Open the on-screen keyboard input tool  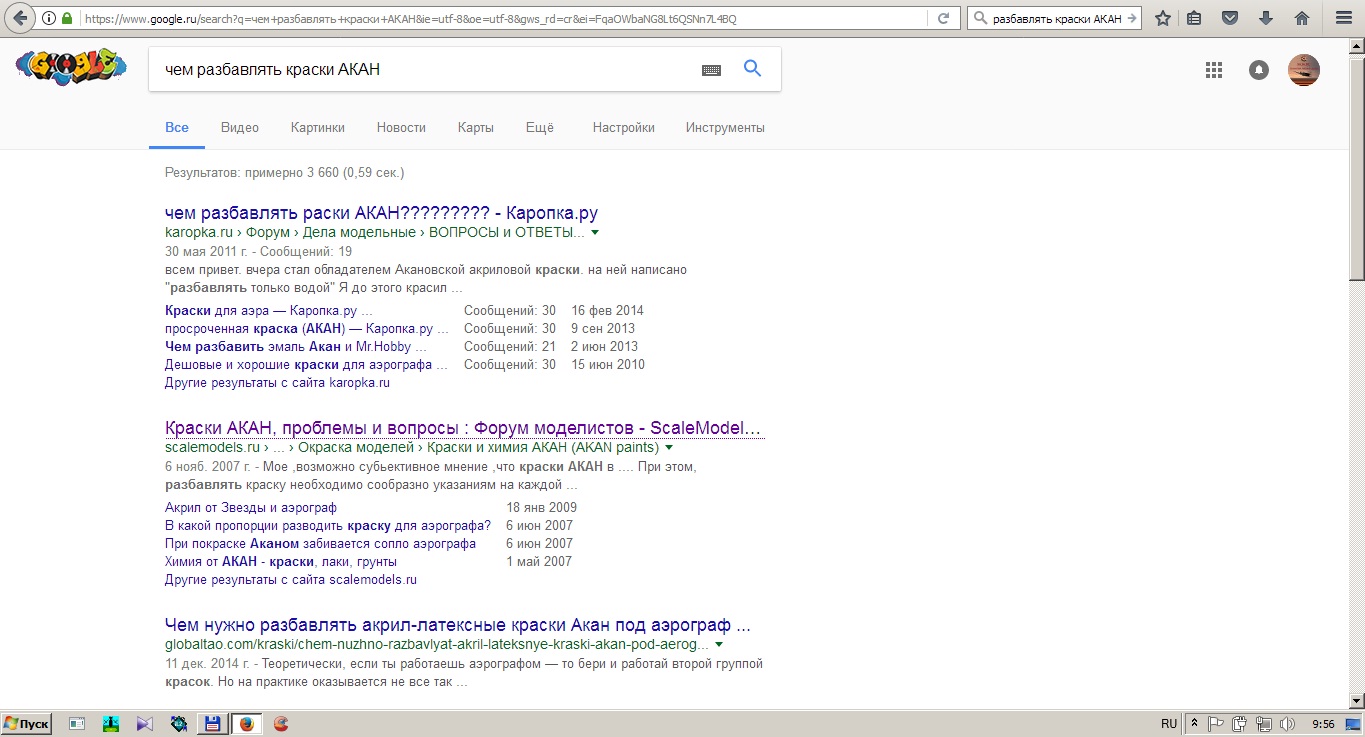711,70
